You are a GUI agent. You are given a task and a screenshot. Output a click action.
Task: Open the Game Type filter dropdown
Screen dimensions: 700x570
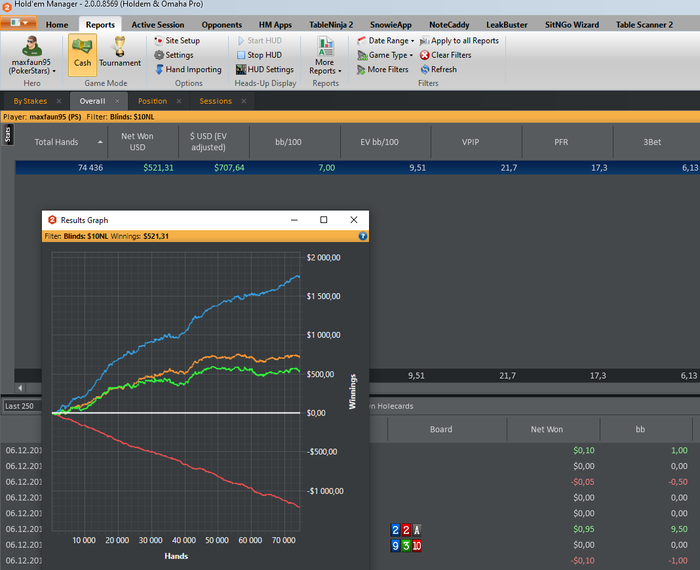point(385,55)
